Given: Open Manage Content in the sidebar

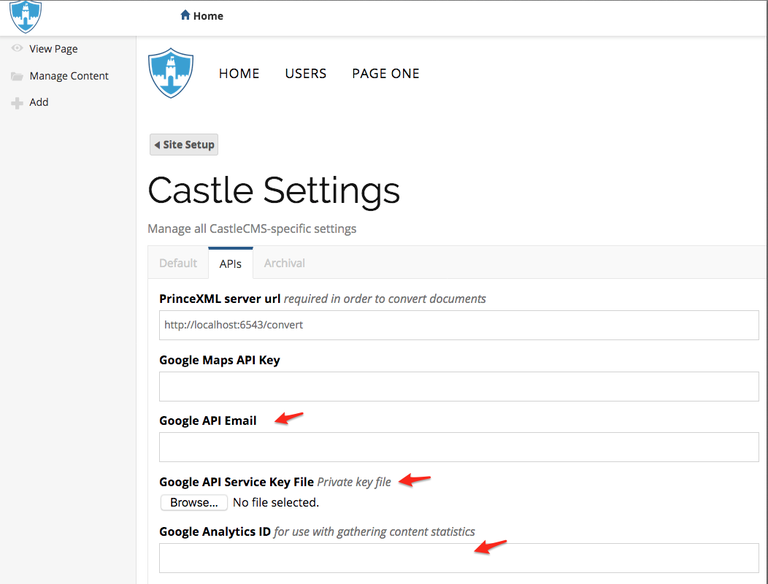Looking at the screenshot, I should coord(69,76).
